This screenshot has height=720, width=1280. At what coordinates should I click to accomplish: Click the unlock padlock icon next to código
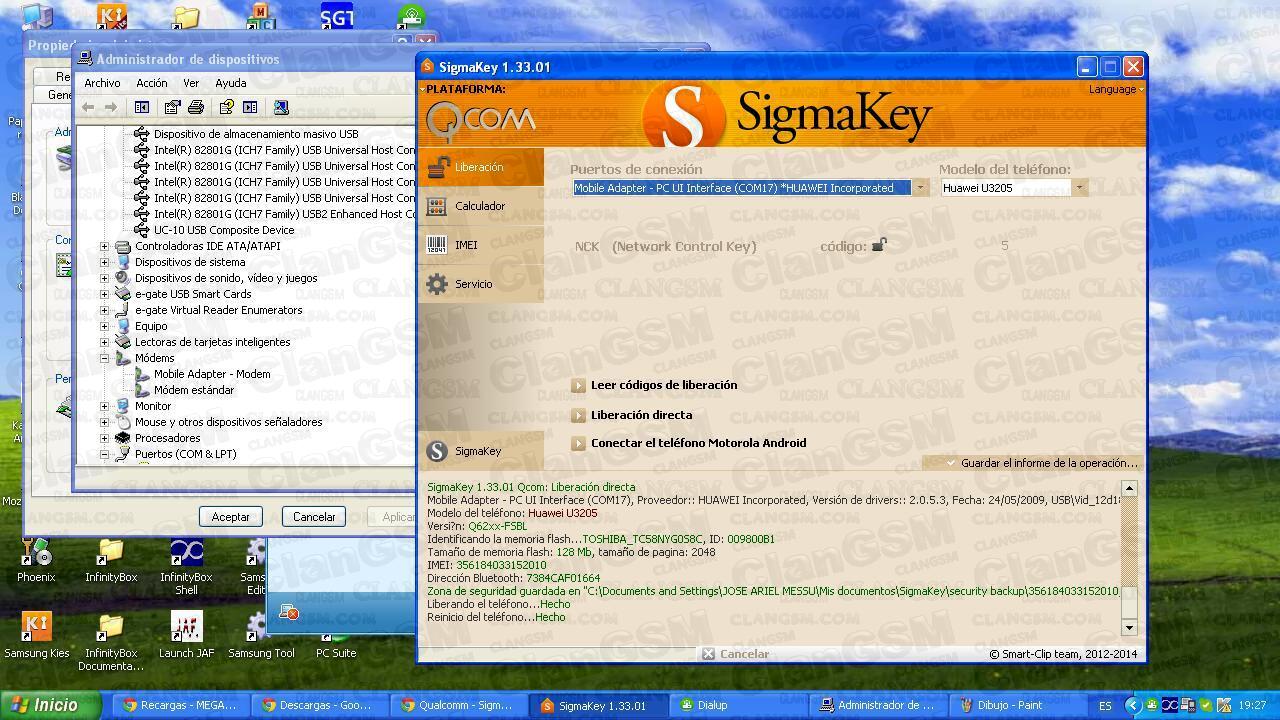tap(879, 245)
